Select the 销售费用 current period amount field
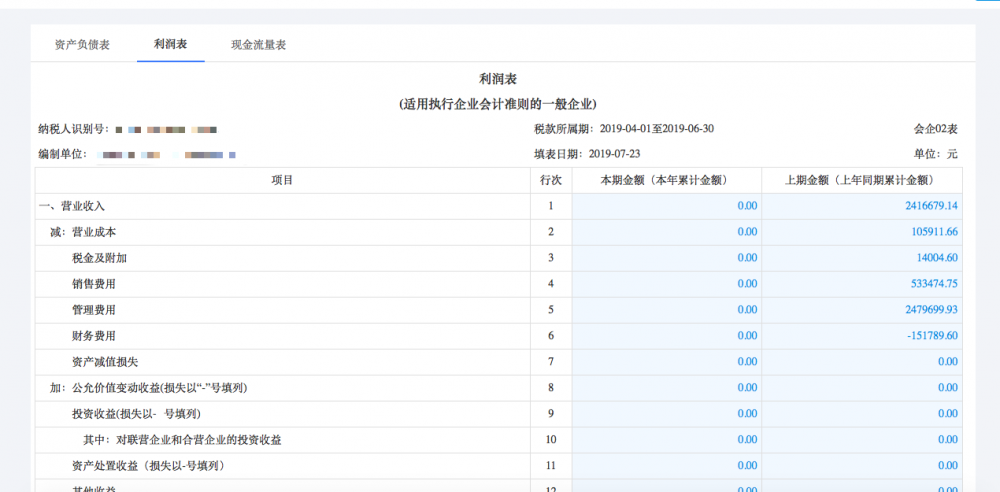The height and width of the screenshot is (492, 1000). [666, 284]
